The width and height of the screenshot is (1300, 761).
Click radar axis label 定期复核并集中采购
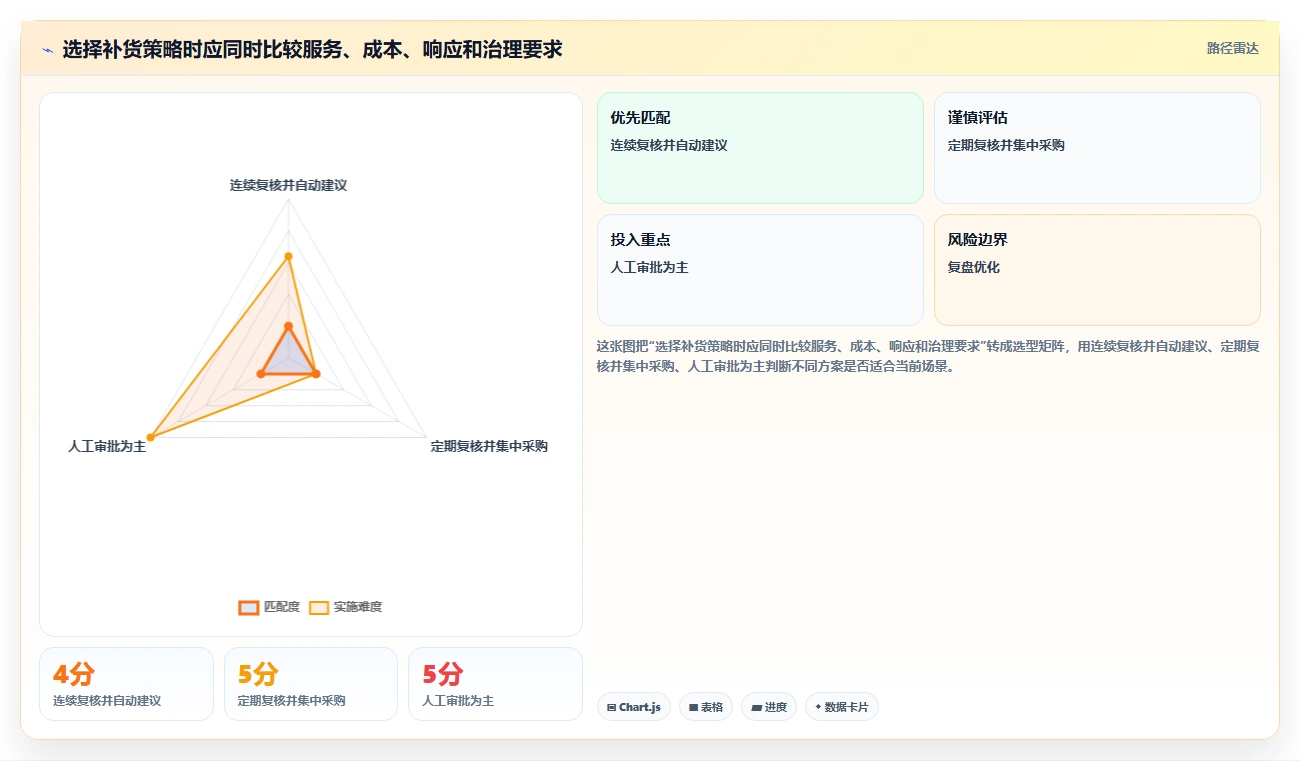489,446
